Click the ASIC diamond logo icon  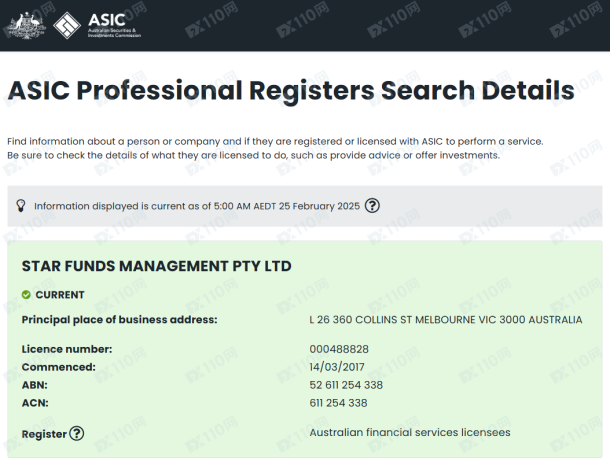pyautogui.click(x=68, y=25)
